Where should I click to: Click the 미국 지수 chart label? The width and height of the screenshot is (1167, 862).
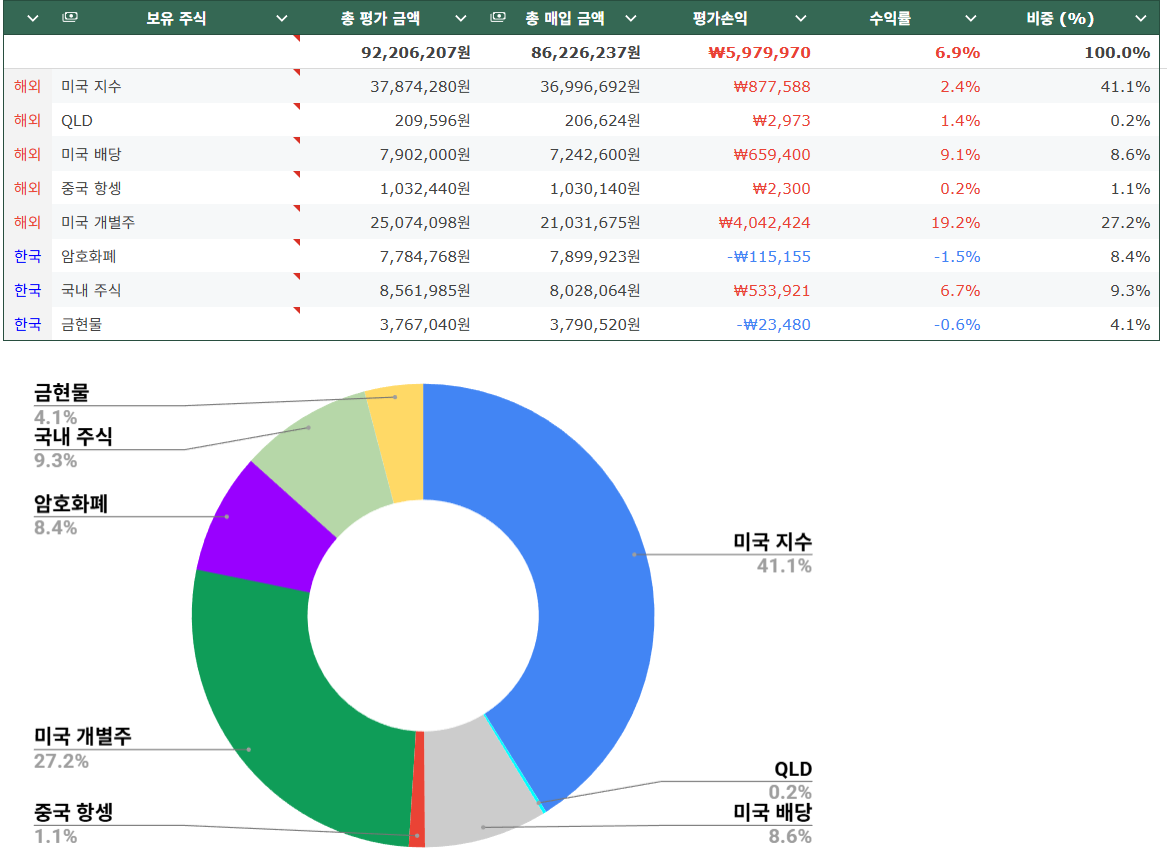coord(773,541)
